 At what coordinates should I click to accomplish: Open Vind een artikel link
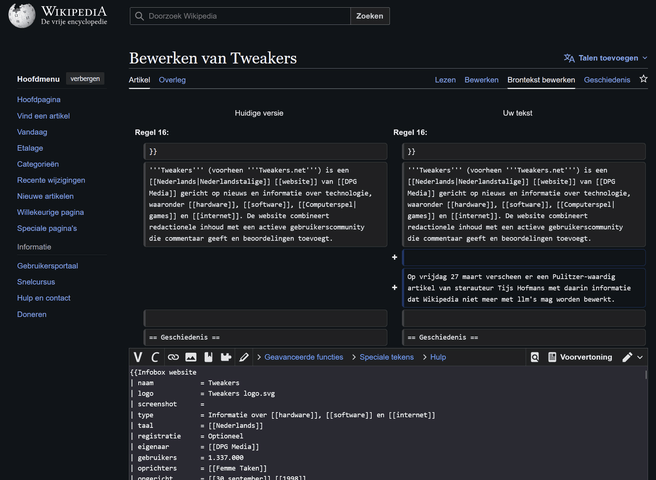(43, 116)
